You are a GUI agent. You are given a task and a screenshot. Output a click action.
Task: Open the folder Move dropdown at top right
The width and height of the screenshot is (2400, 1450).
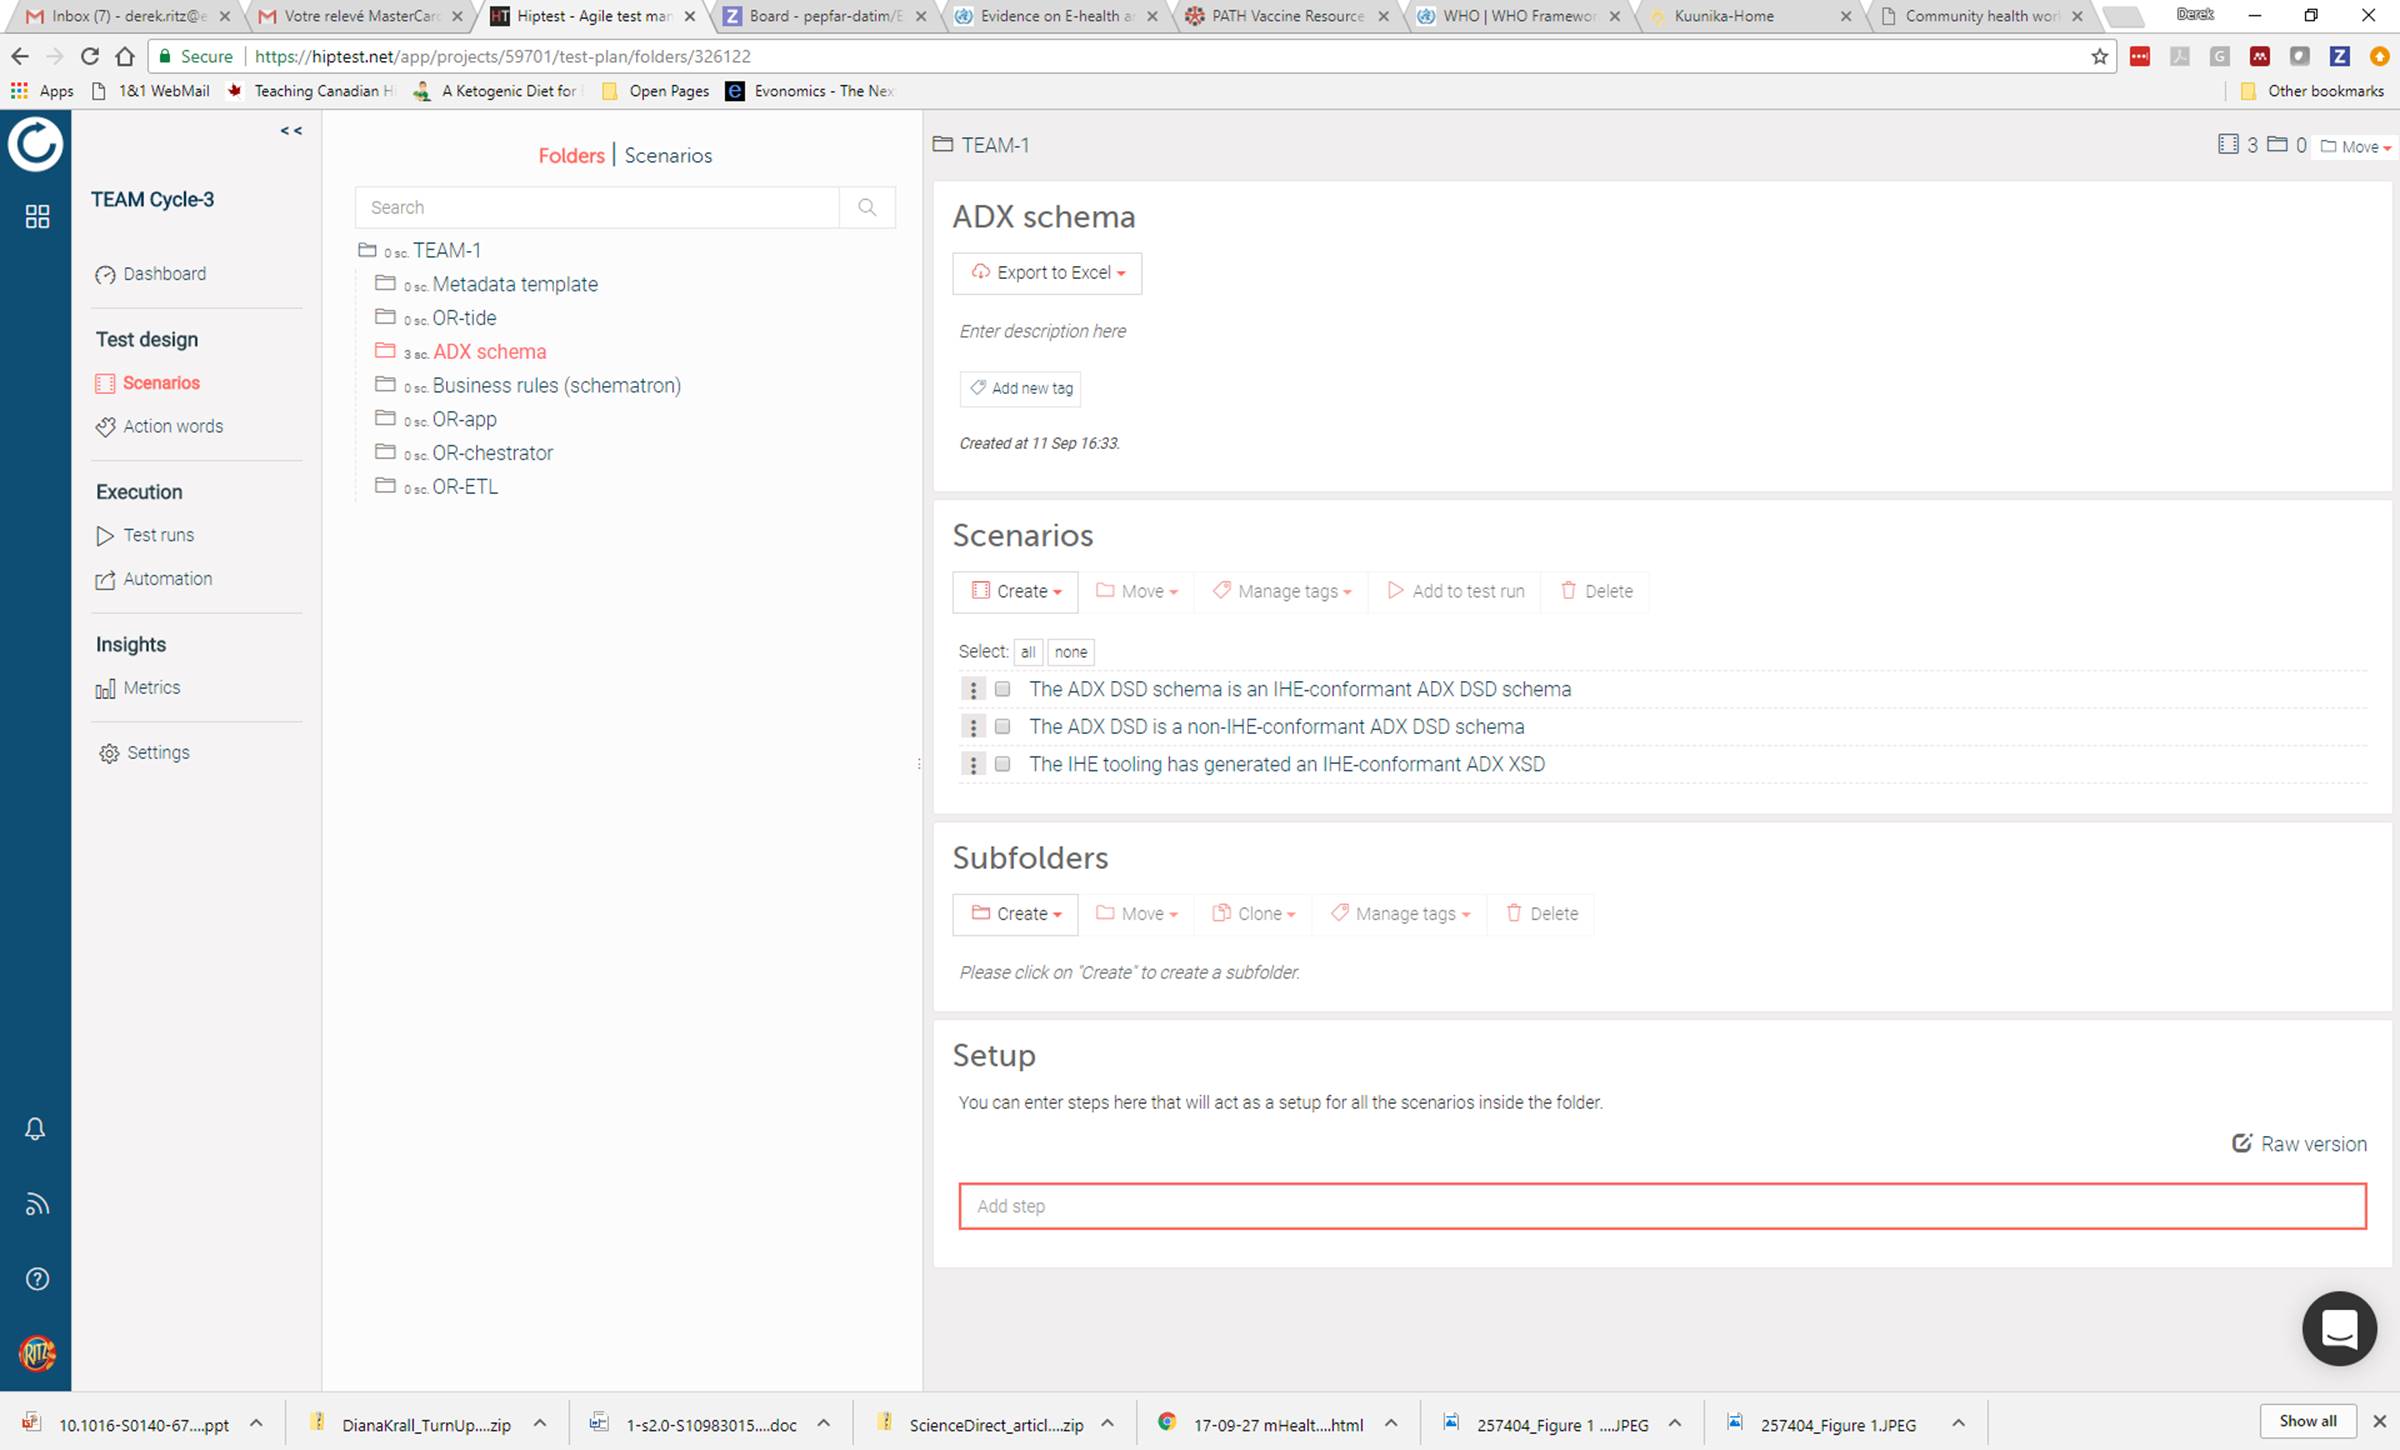pos(2355,147)
